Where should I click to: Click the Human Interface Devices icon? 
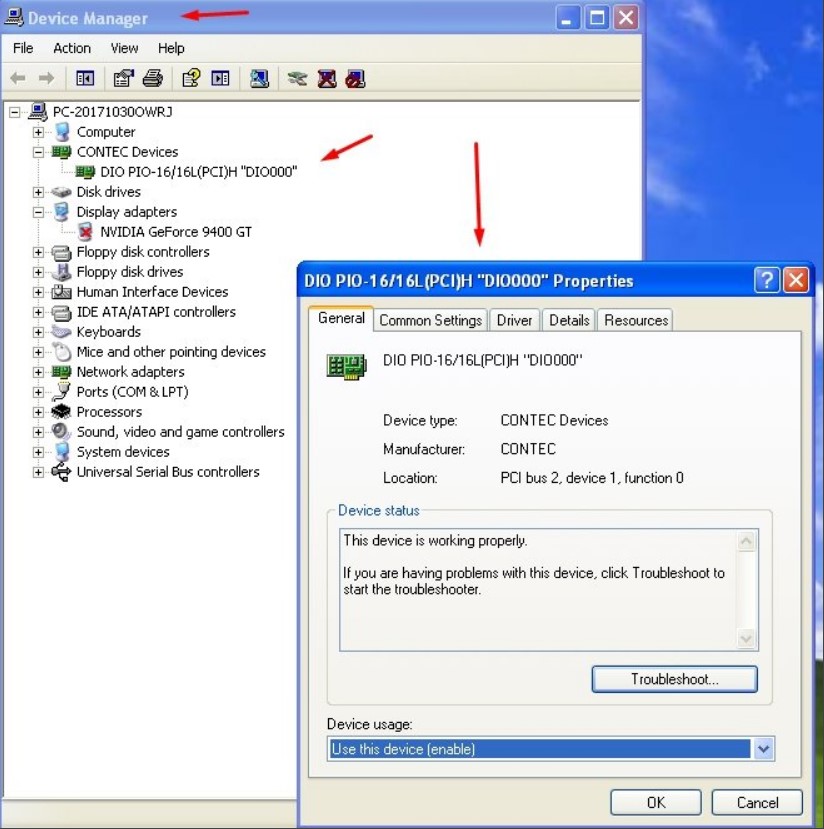[x=61, y=292]
